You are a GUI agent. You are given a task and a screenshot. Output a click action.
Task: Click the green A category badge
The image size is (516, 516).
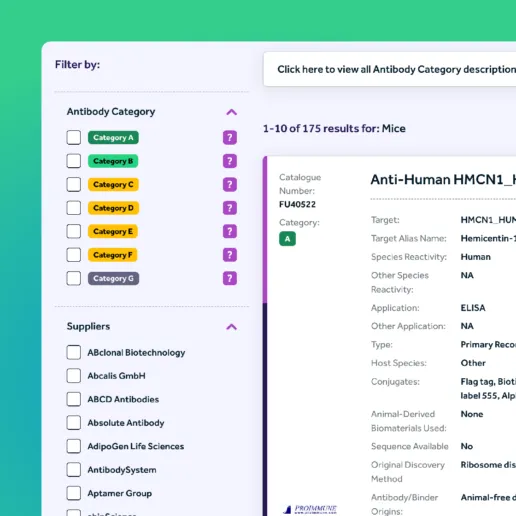[x=287, y=239]
